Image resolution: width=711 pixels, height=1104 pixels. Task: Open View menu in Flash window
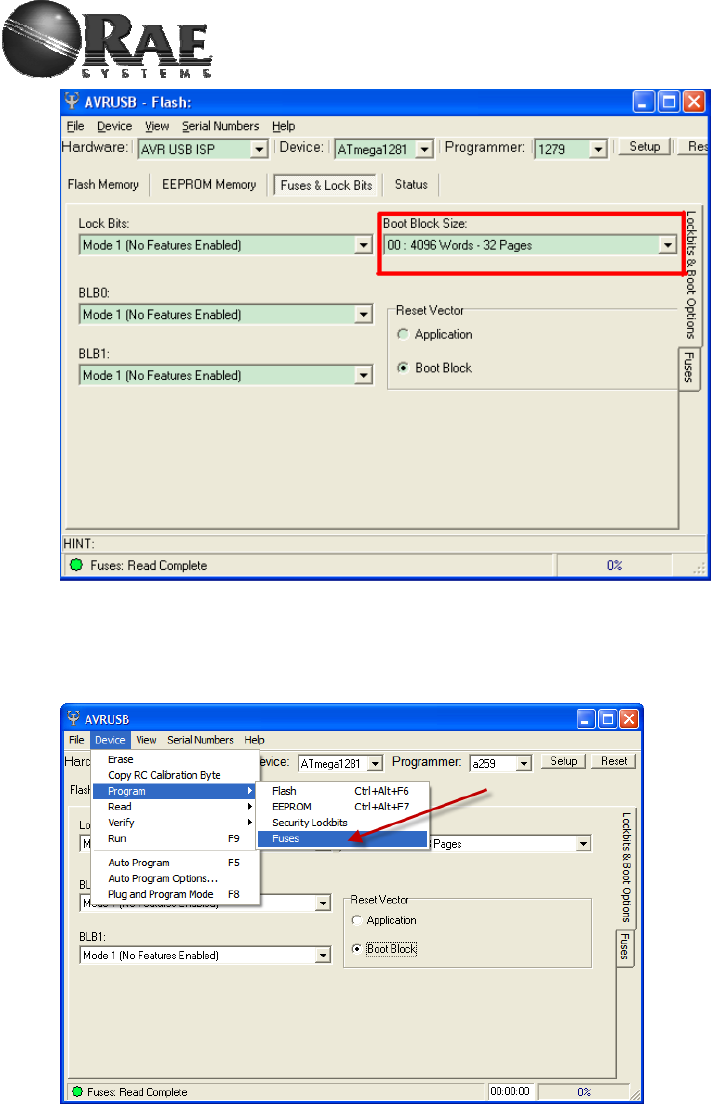coord(157,126)
